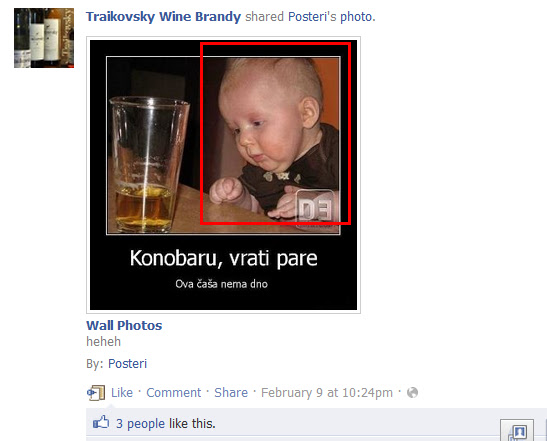Open the February 9 at 10:24pm timestamp
This screenshot has width=547, height=441.
[327, 393]
